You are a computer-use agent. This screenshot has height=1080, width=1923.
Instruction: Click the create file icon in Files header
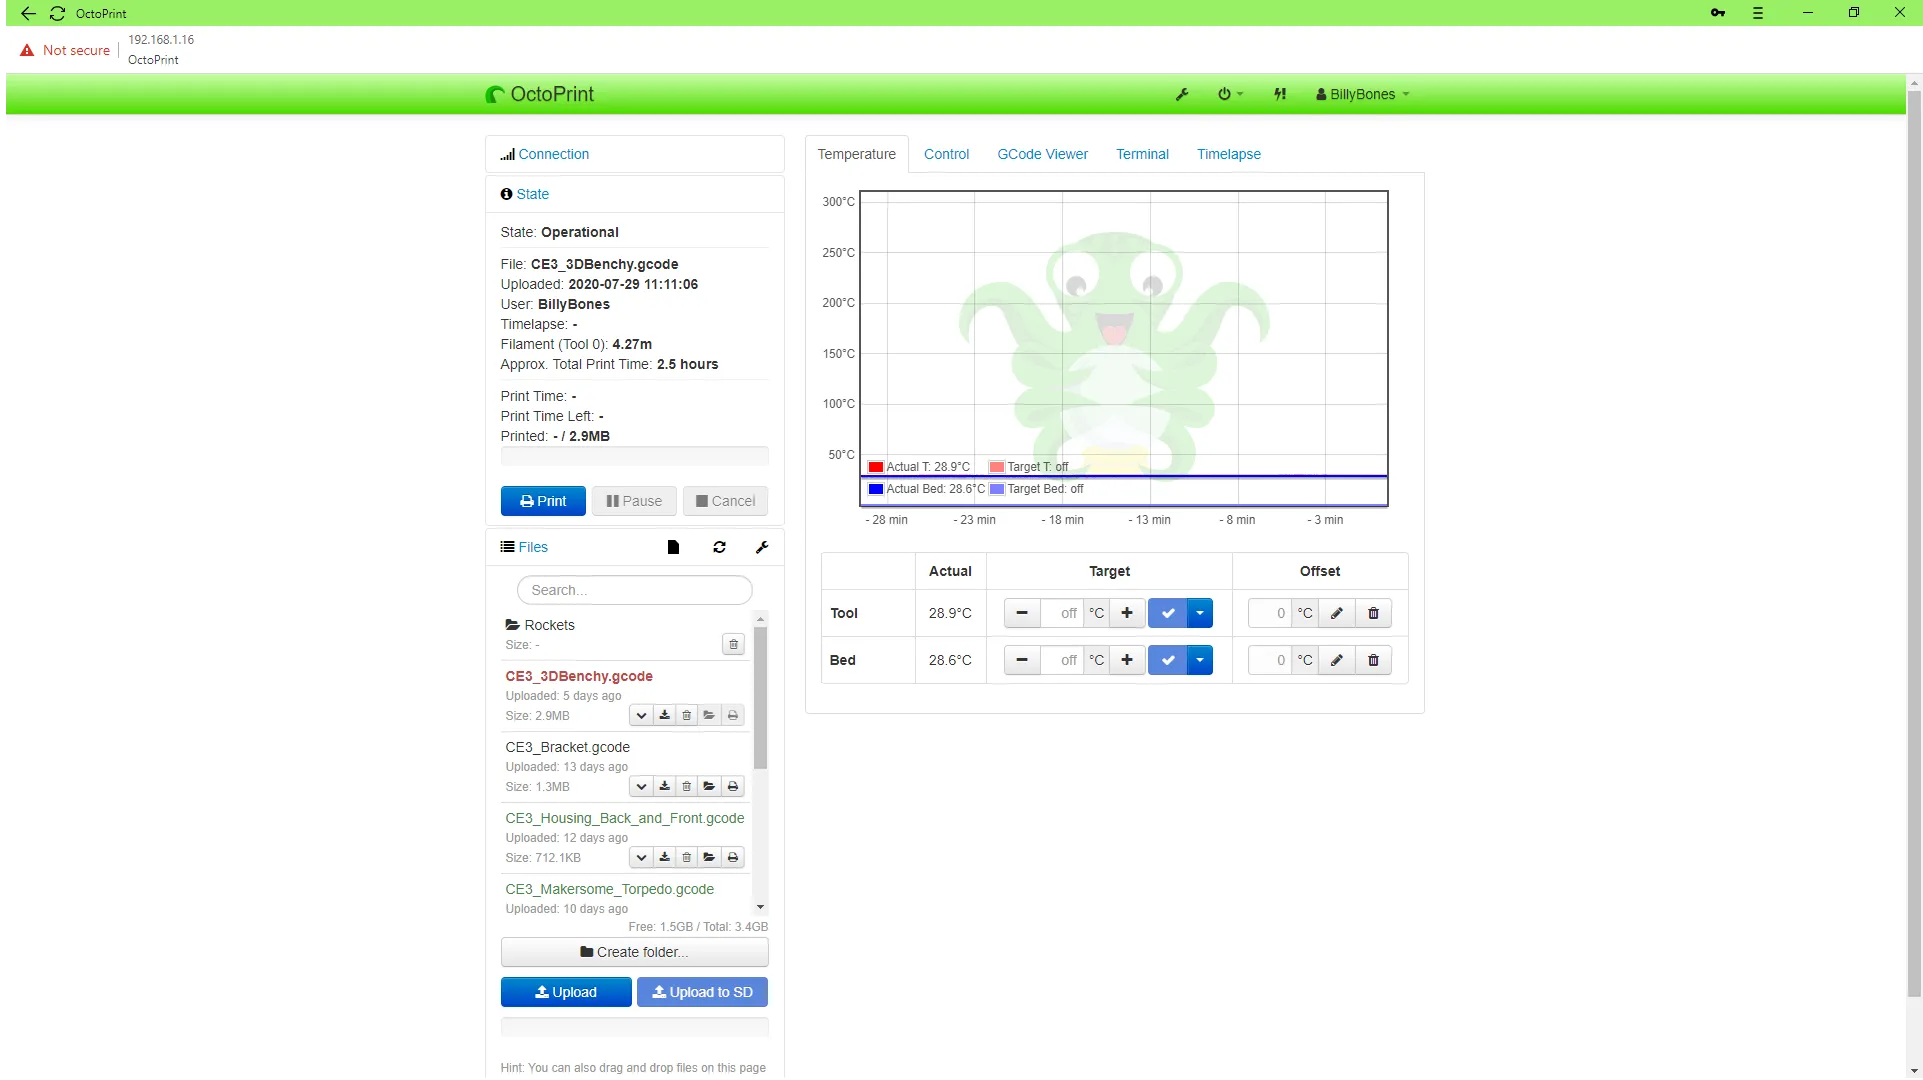673,547
